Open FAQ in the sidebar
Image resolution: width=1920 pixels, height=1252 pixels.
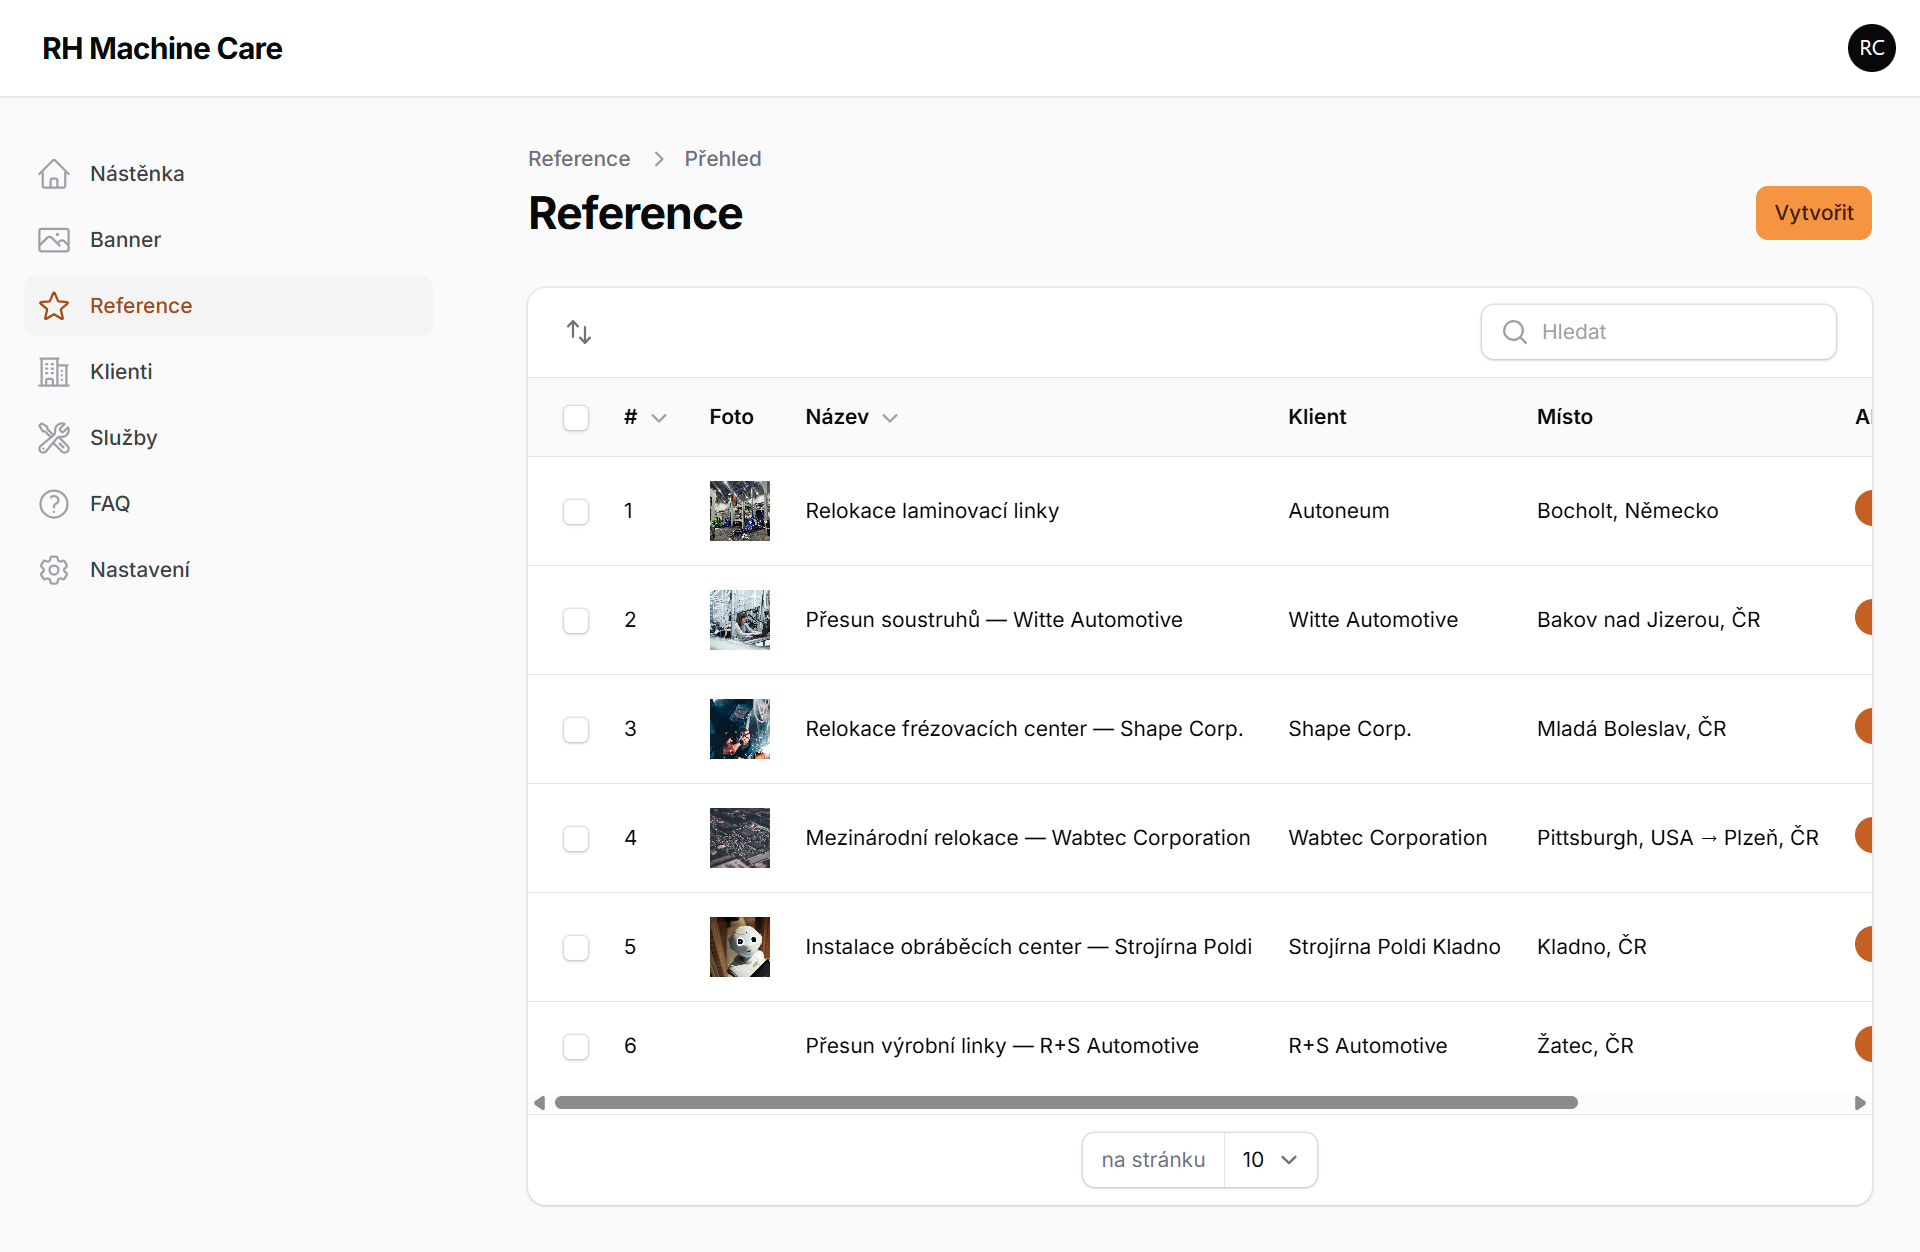click(229, 504)
